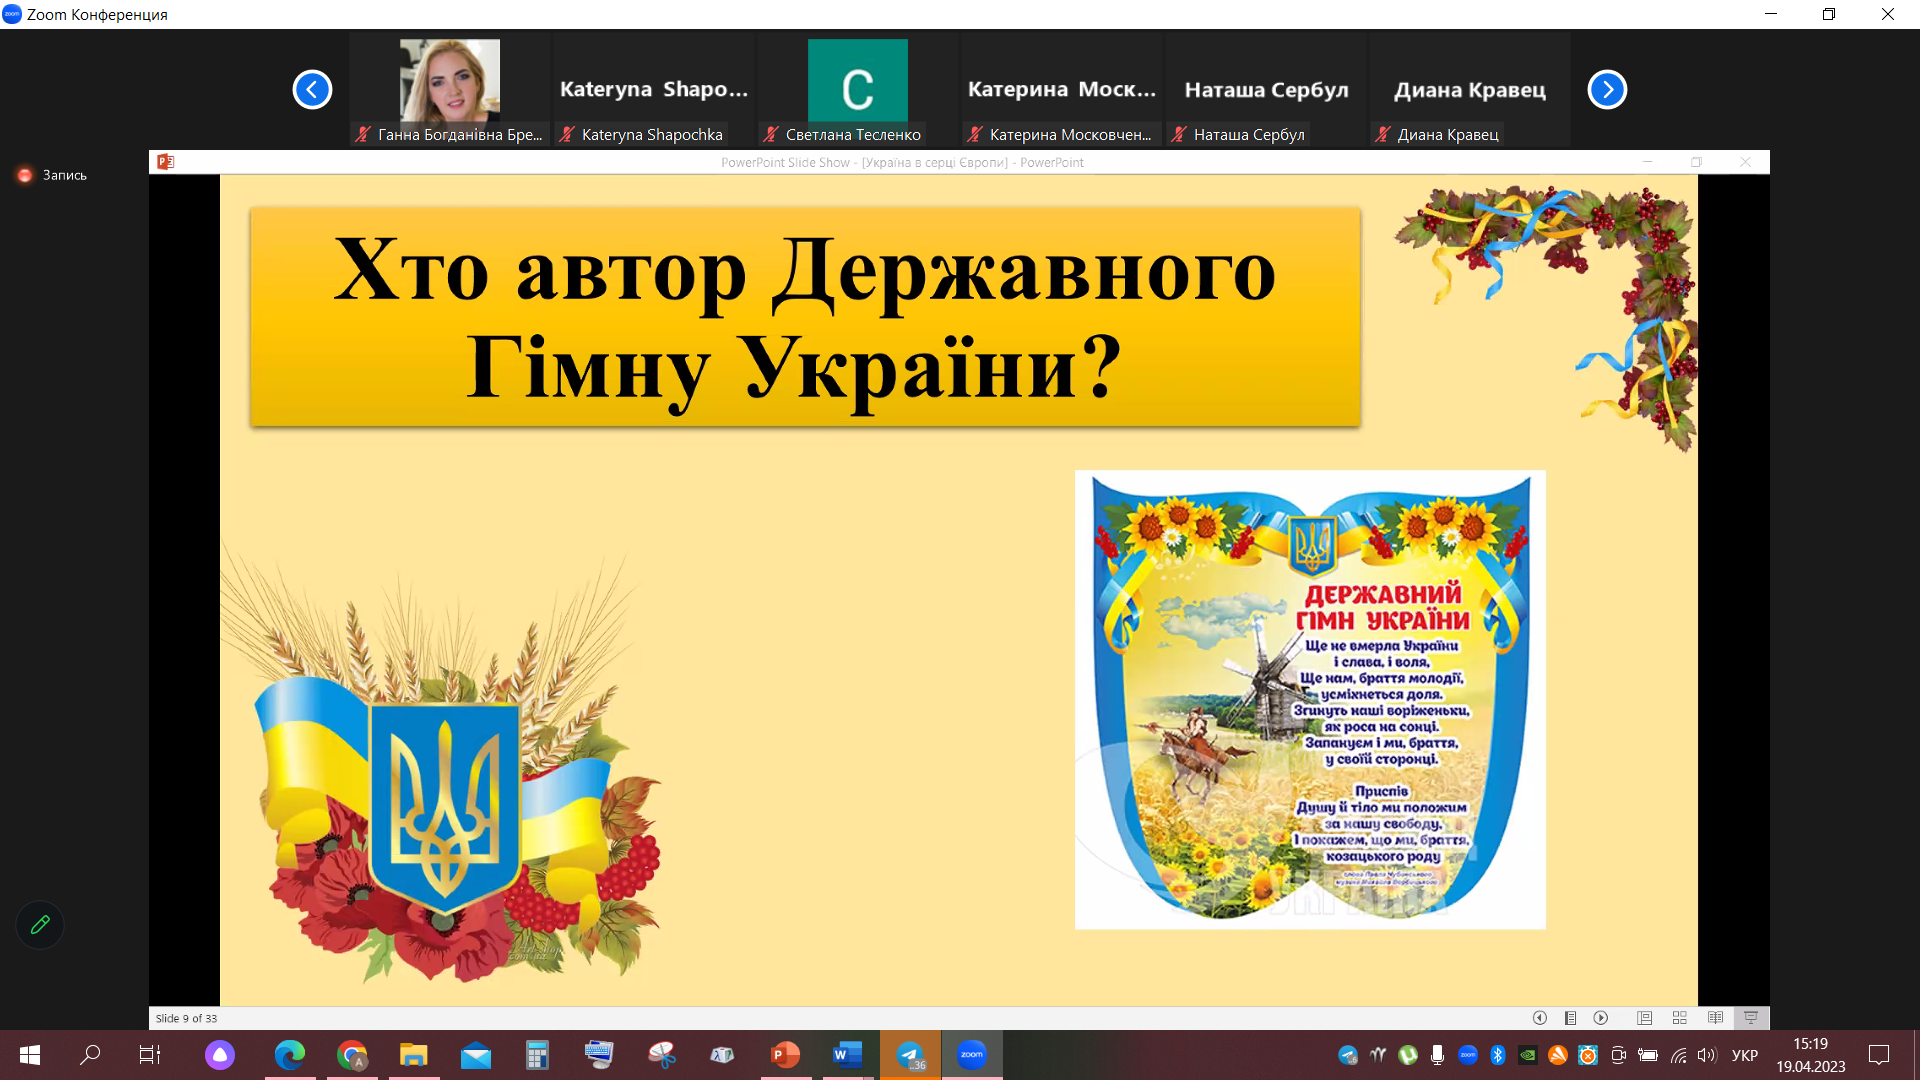Click the Slide Show view button
1920x1080 pixels.
[1751, 1018]
